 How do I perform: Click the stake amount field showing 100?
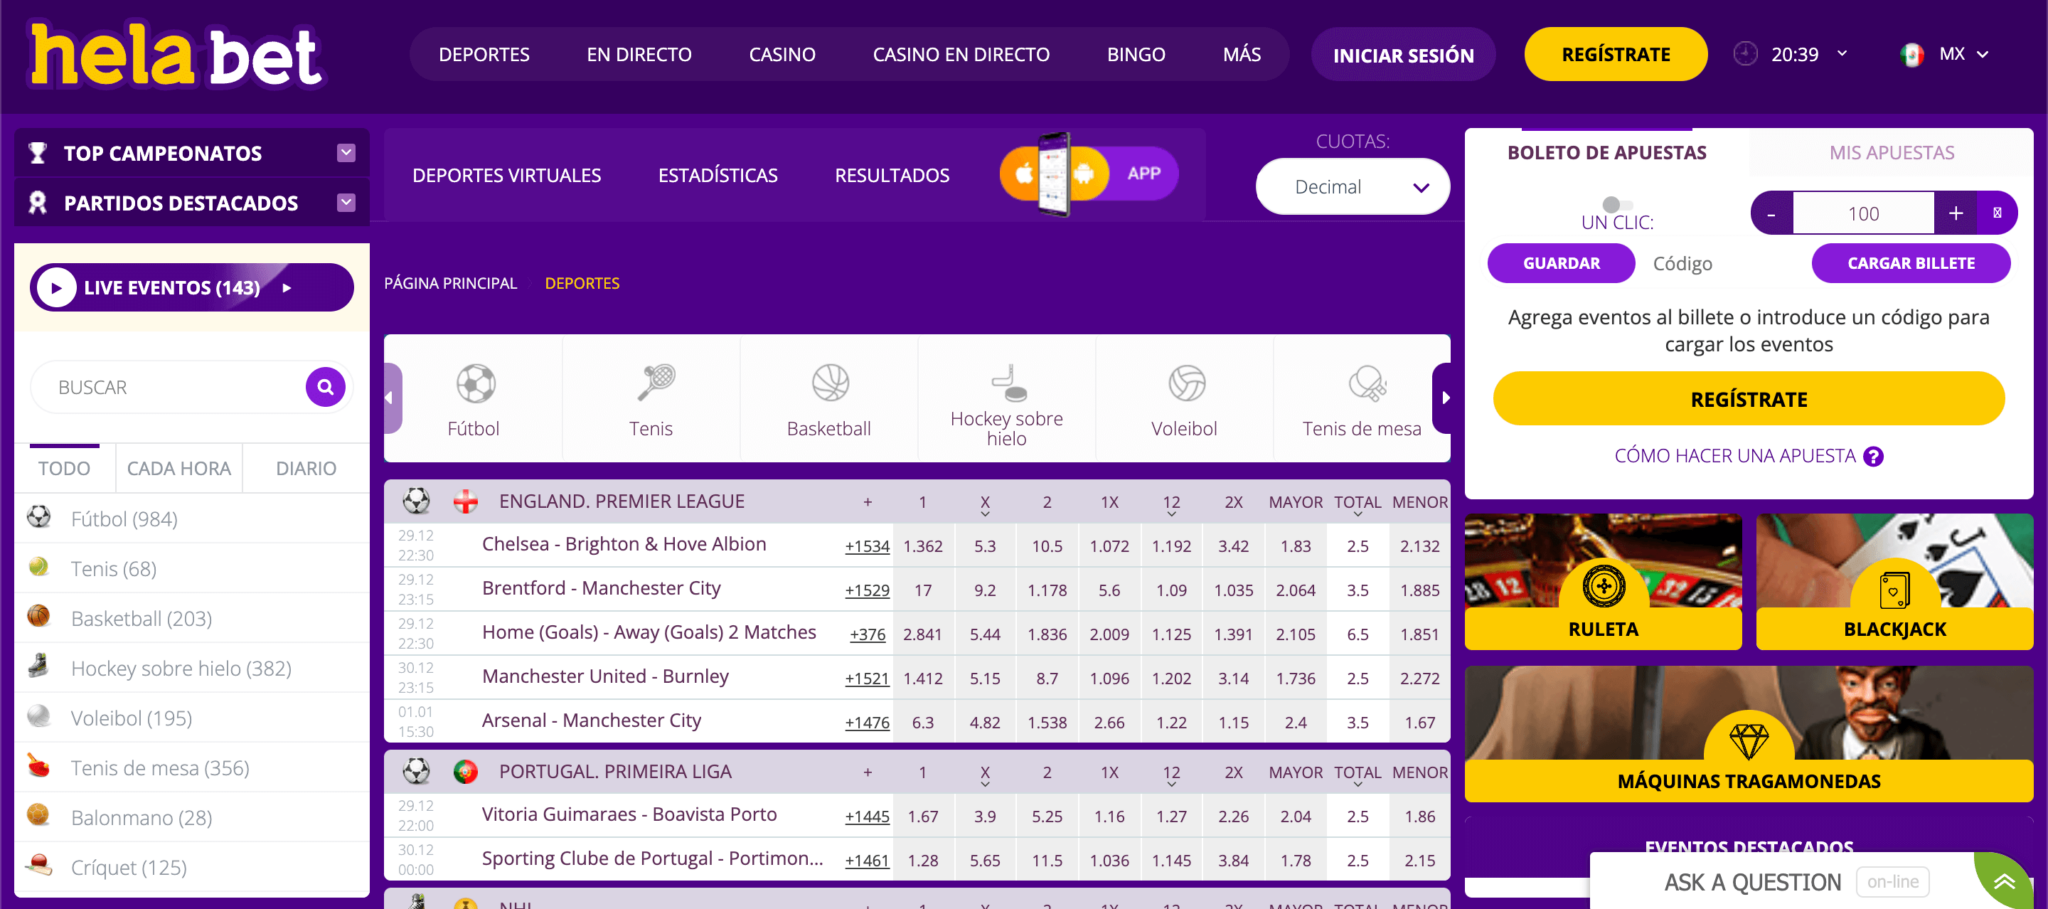1864,213
